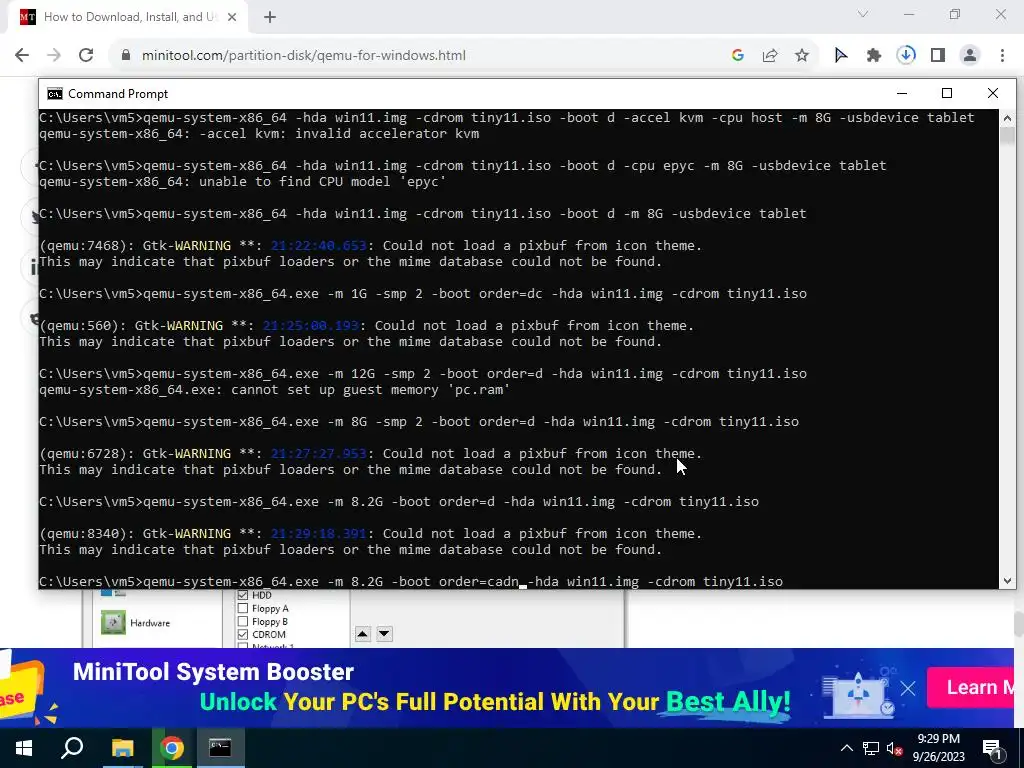Screen dimensions: 1024x768
Task: Open the Chrome three-dot menu
Action: pyautogui.click(x=1002, y=56)
